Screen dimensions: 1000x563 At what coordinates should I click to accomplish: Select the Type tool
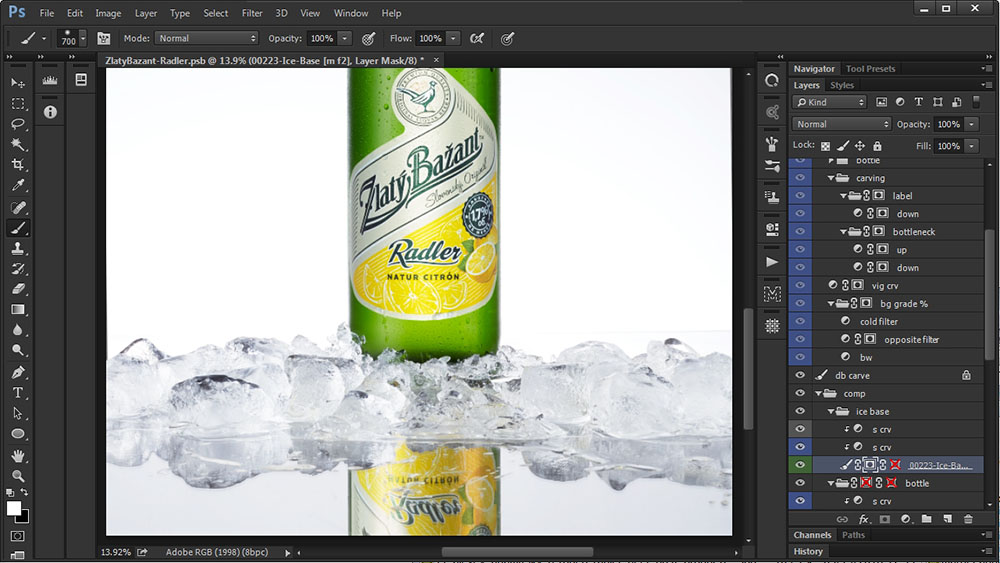18,392
